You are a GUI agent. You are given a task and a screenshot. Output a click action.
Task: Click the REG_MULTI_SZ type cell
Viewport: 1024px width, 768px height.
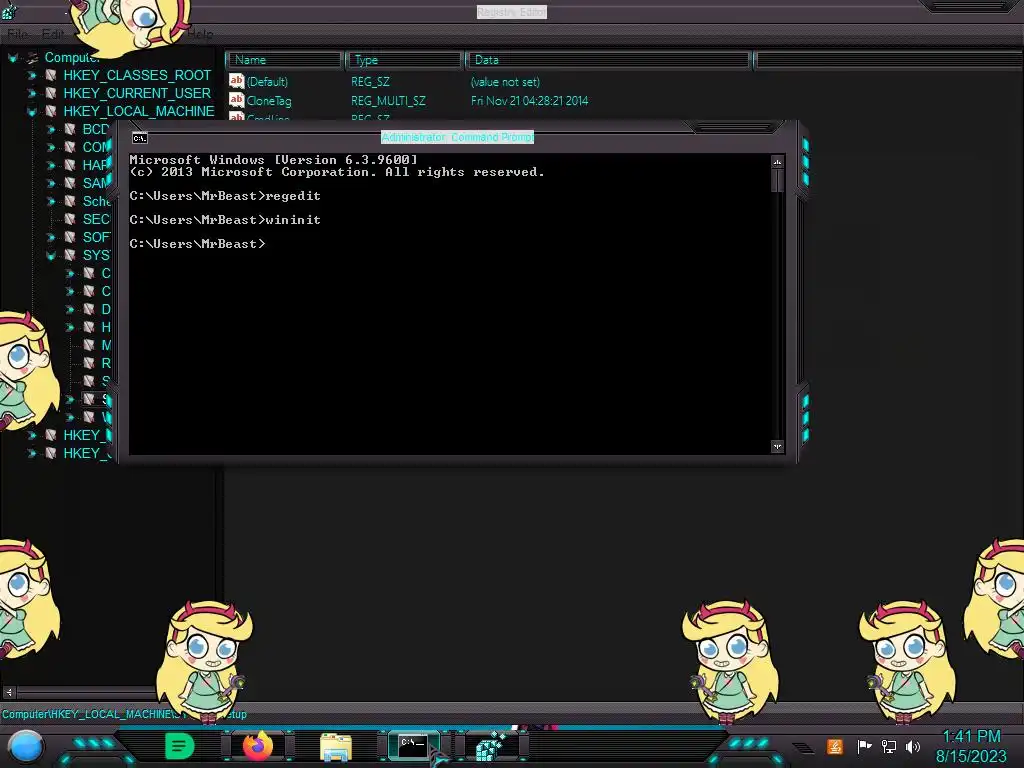click(388, 101)
